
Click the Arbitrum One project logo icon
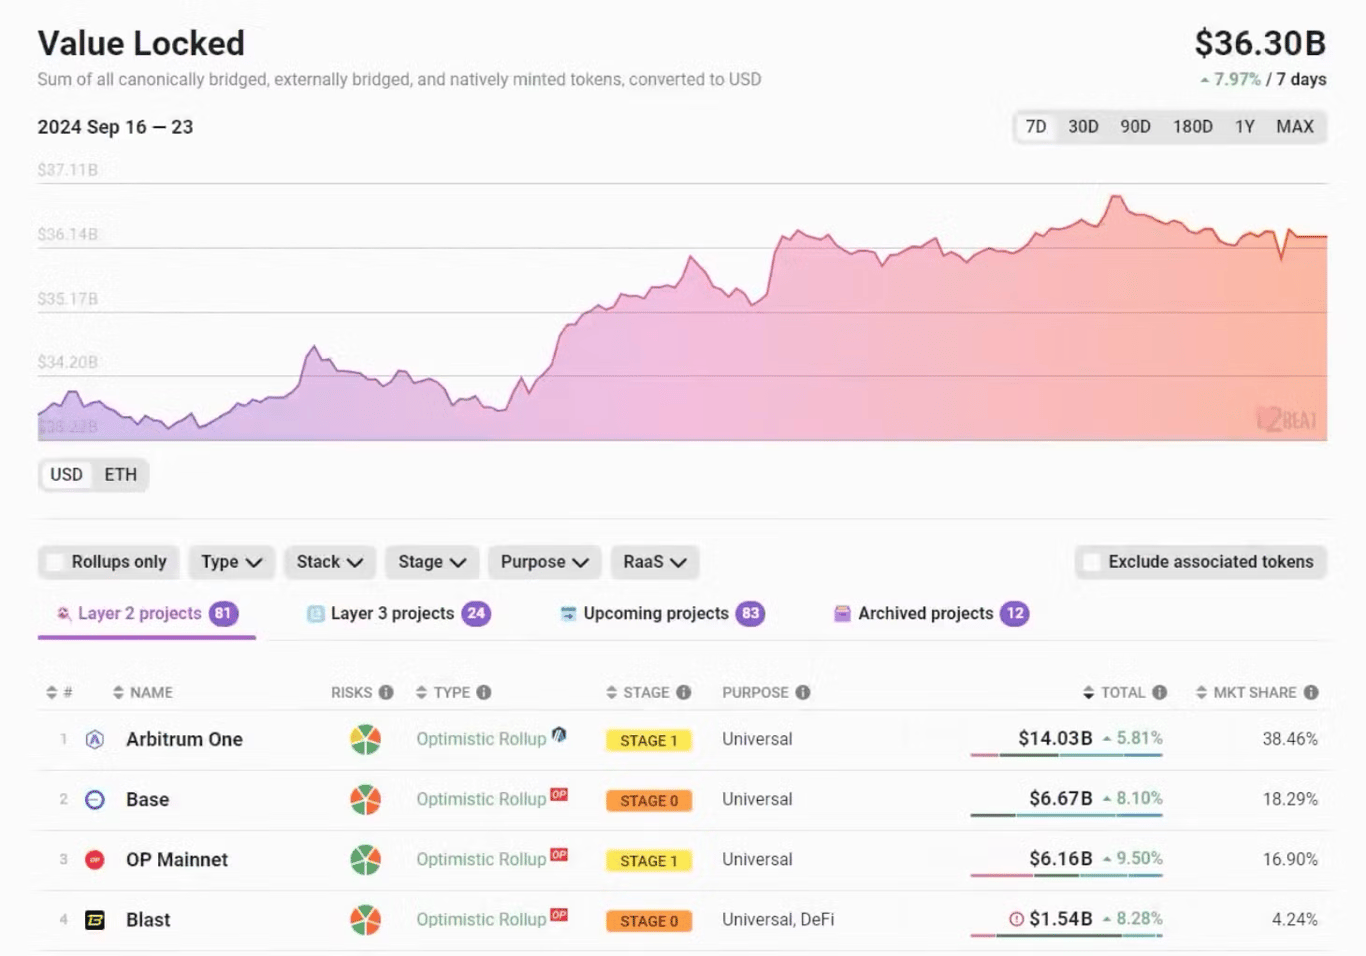pyautogui.click(x=95, y=740)
